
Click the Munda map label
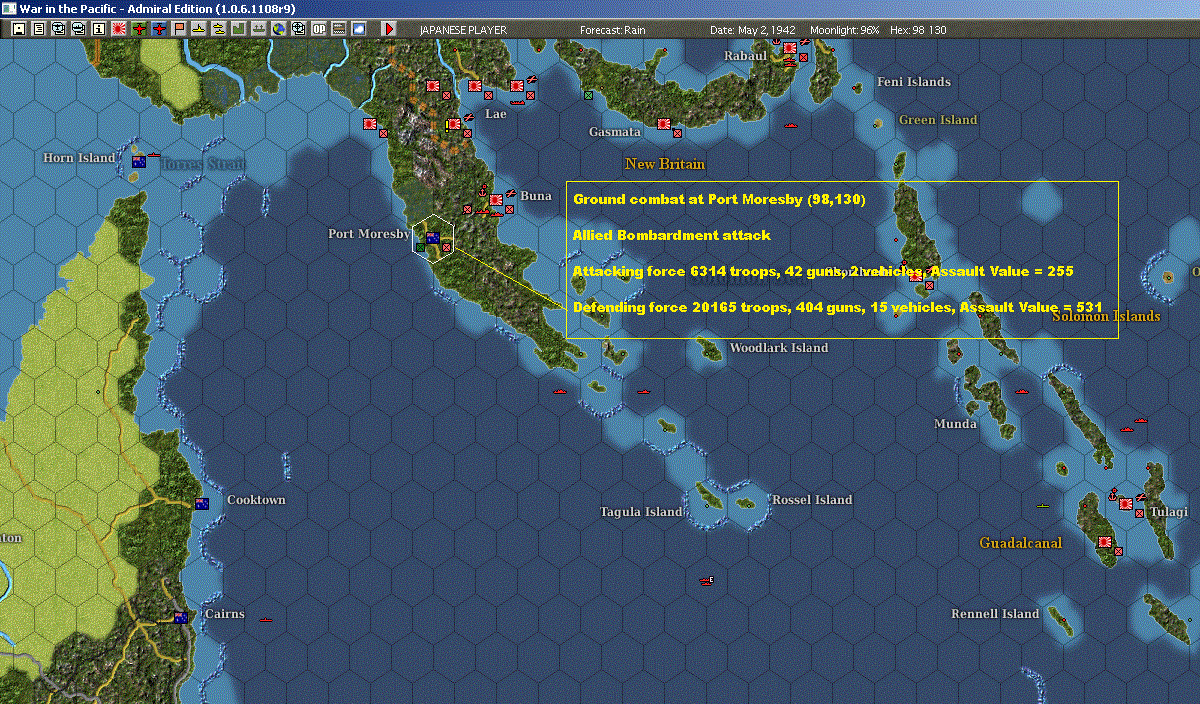coord(956,424)
